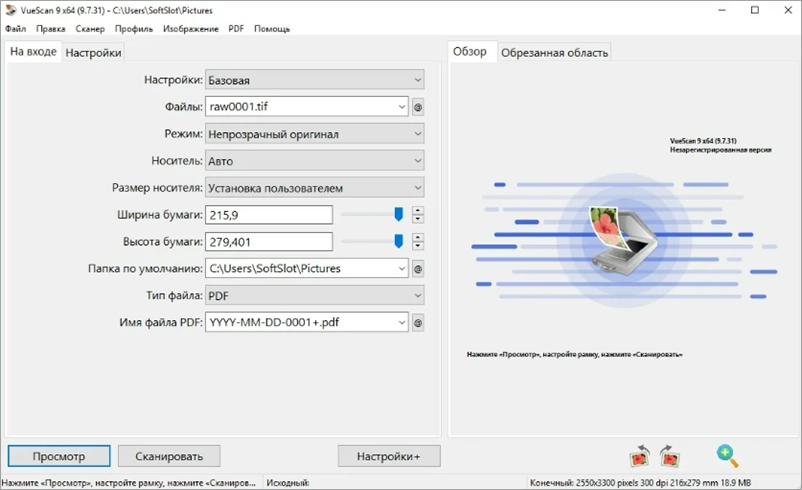The image size is (802, 490).
Task: Open the Сканер menu
Action: click(90, 29)
